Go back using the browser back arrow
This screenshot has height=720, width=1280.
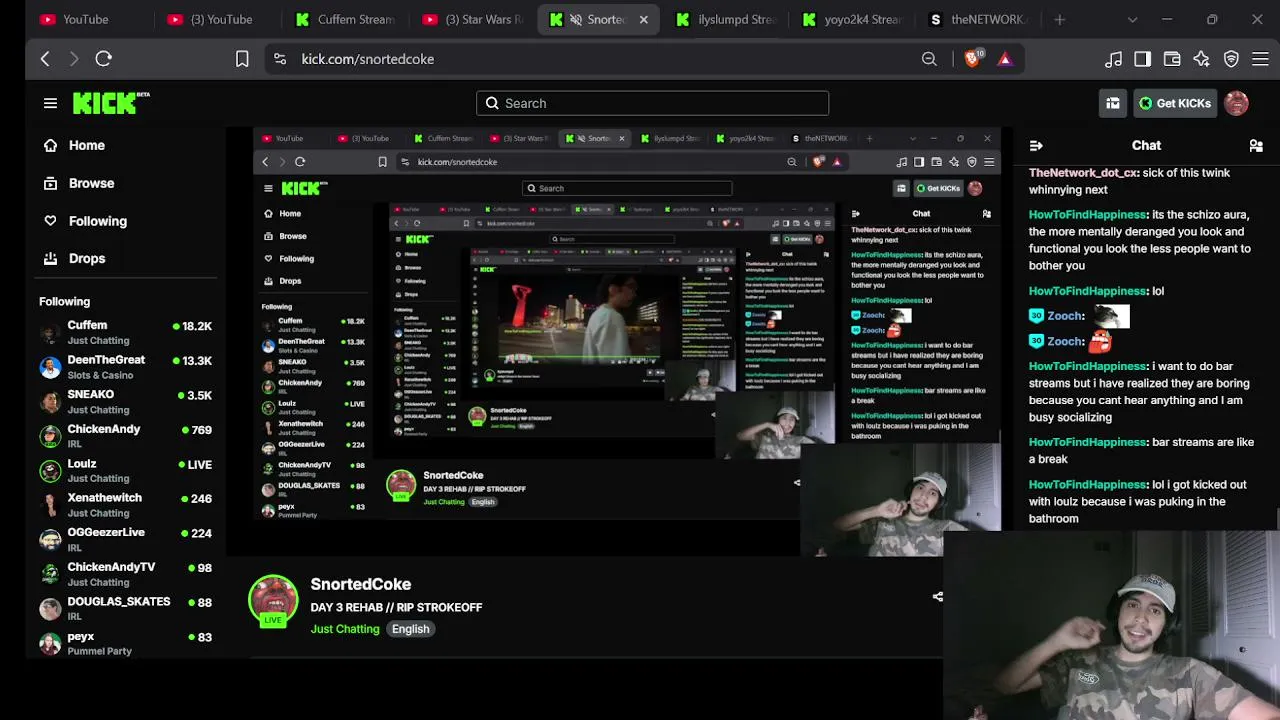45,59
